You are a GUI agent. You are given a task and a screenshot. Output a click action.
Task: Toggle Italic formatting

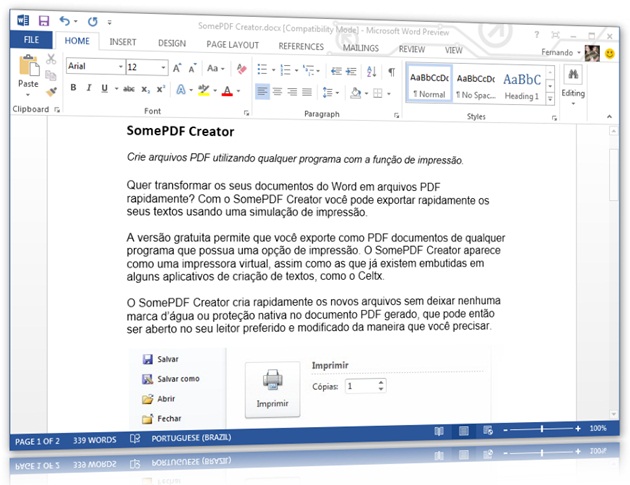tap(89, 87)
